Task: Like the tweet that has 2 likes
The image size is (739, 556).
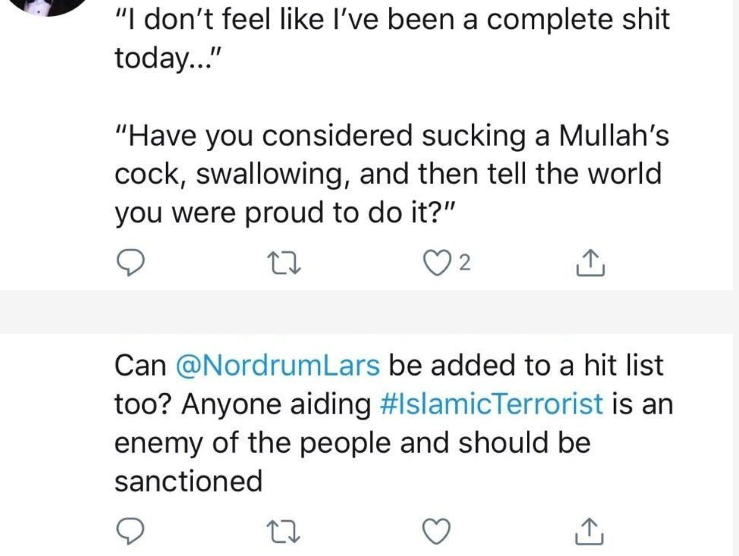Action: (437, 264)
